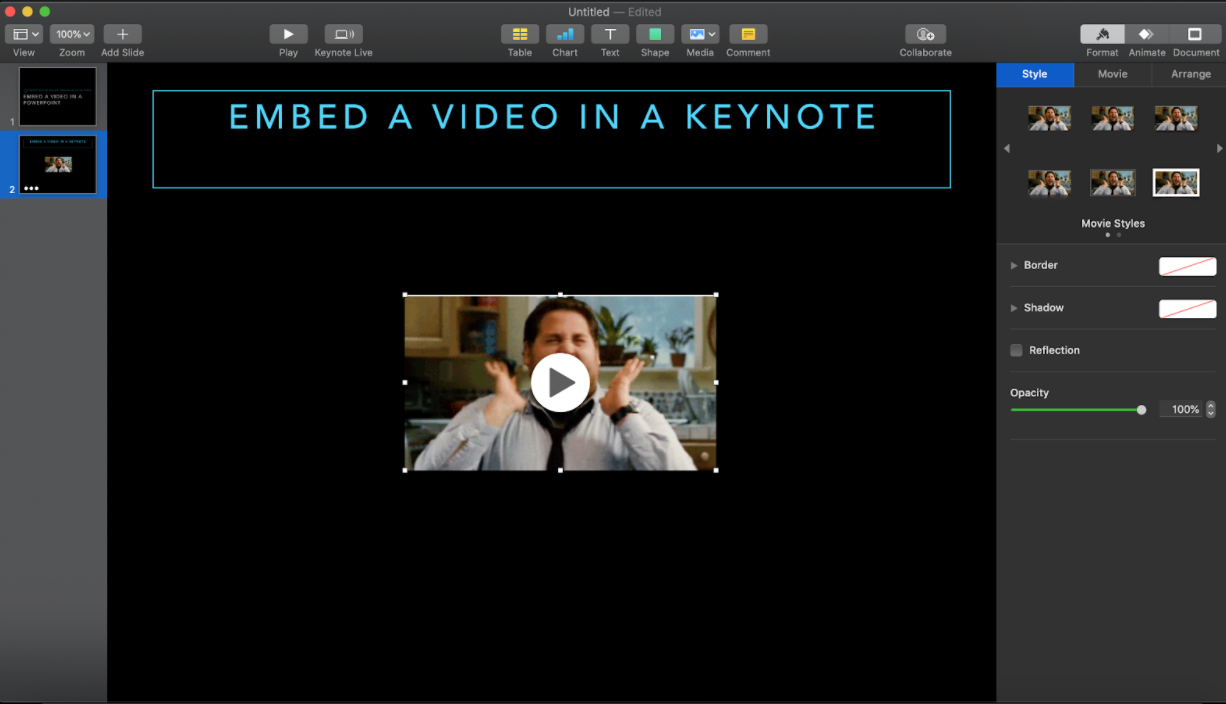Open Keynote Live from the toolbar
Image resolution: width=1226 pixels, height=704 pixels.
pos(343,34)
